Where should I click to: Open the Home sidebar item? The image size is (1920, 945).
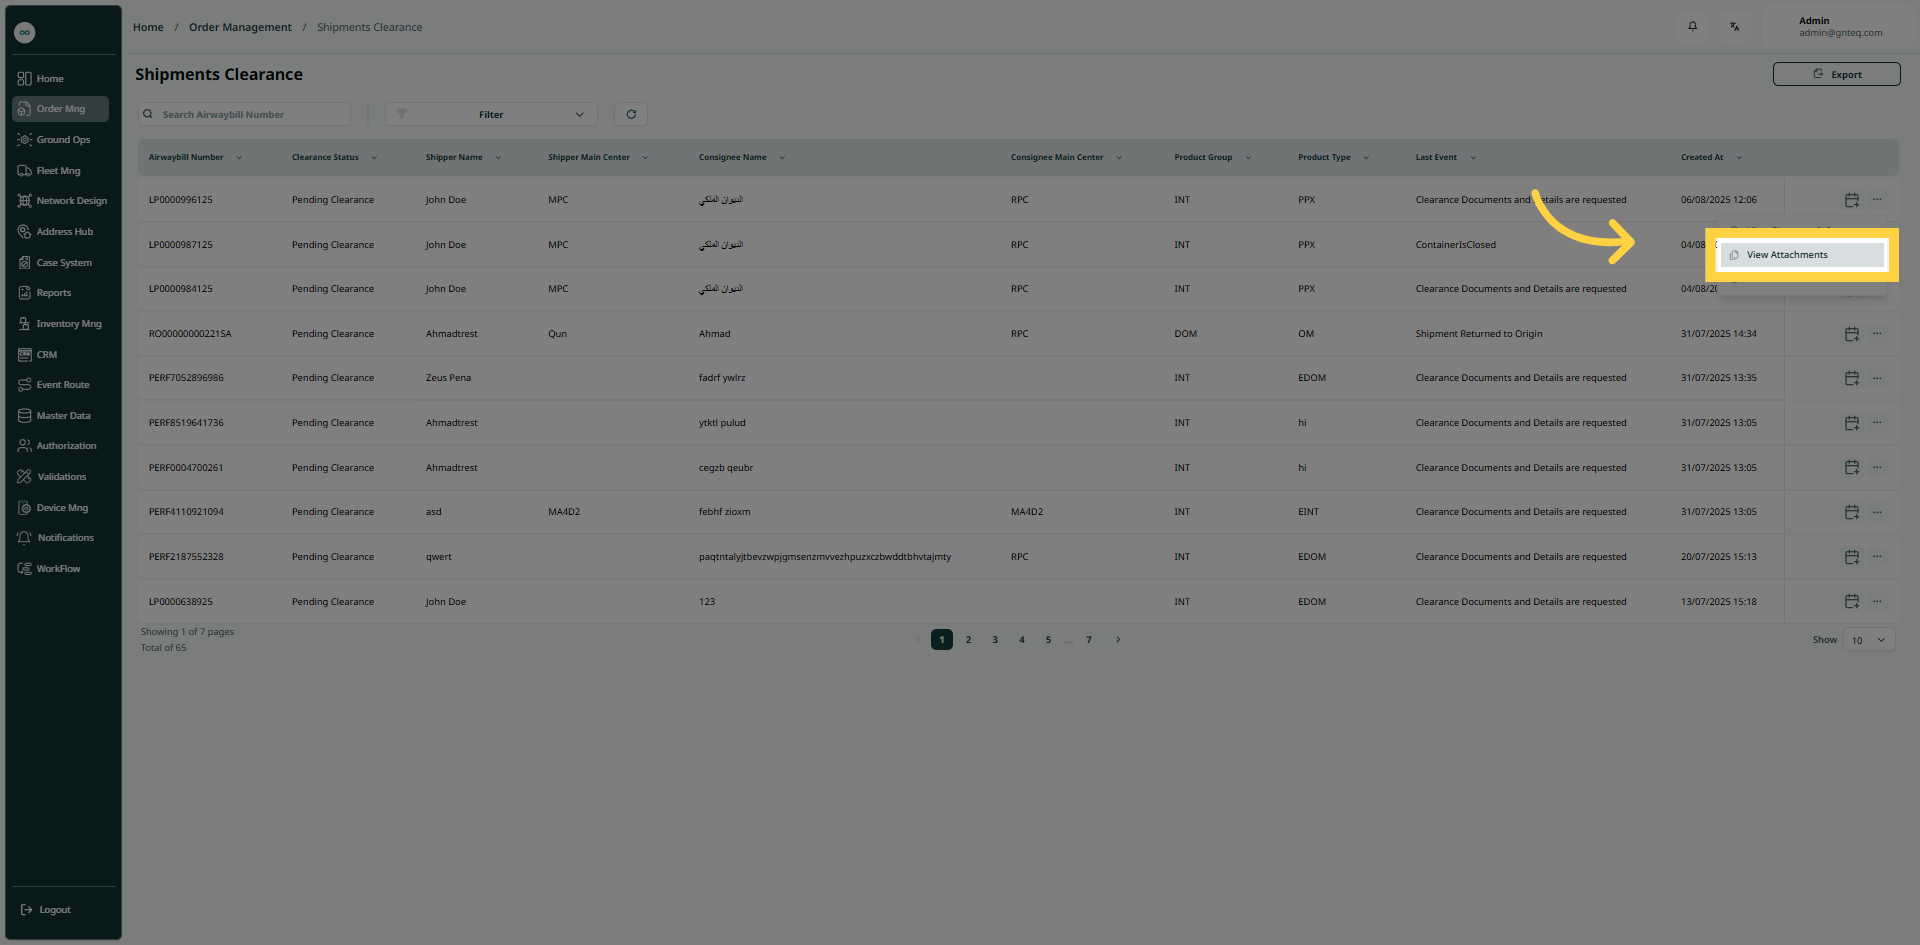point(60,79)
